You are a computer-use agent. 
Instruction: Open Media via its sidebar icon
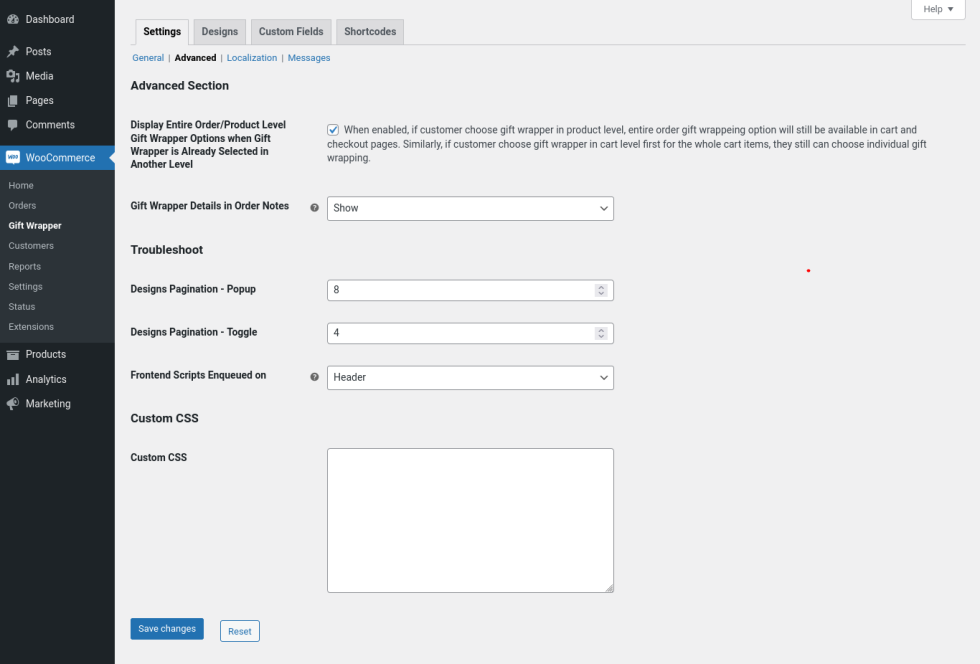coord(13,76)
